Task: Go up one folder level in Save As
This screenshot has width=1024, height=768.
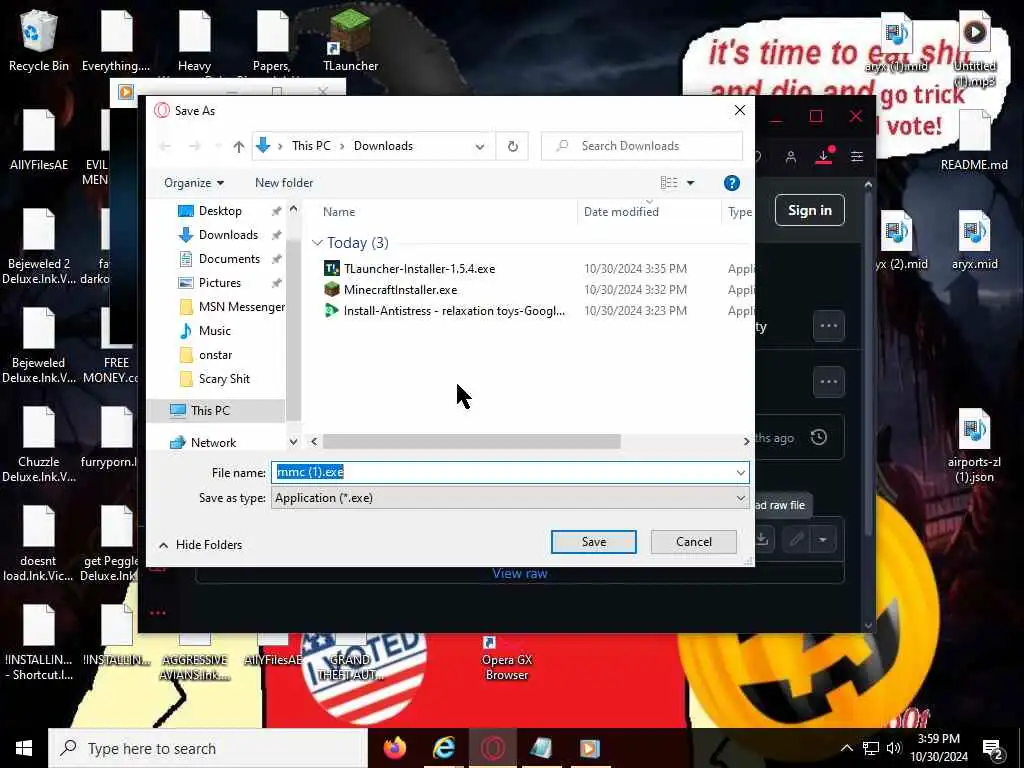Action: (238, 146)
